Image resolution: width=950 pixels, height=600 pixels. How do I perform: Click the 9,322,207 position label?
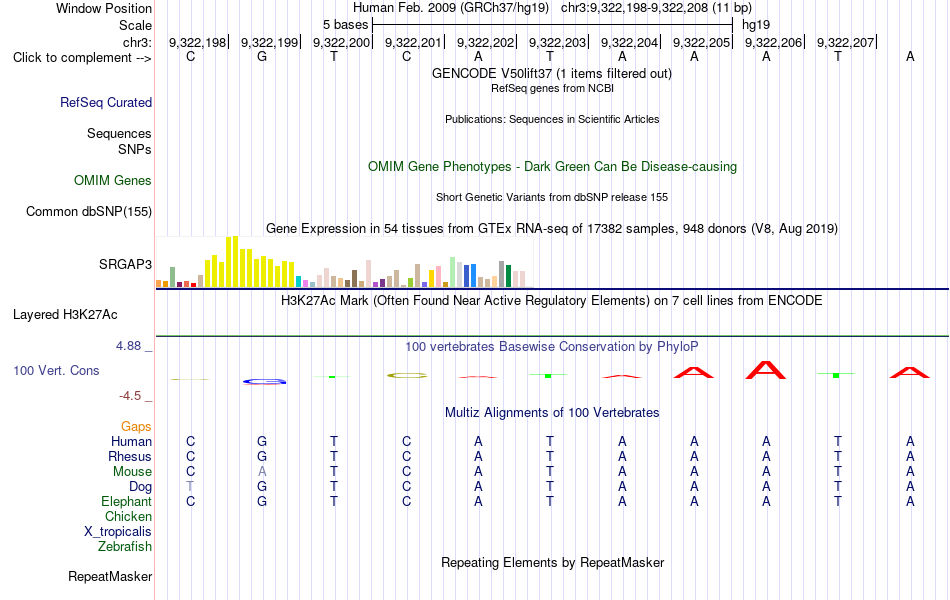[846, 42]
